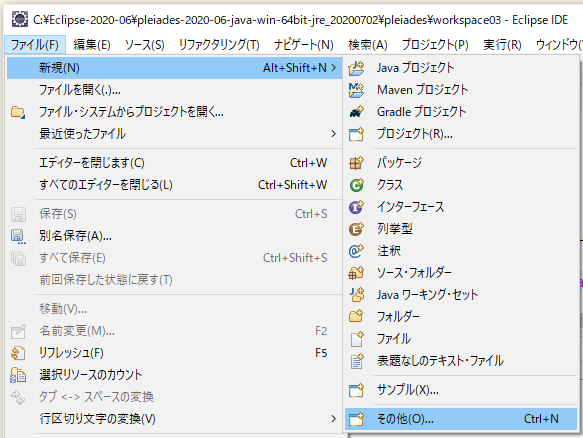583x438 pixels.
Task: Click the プロジェクト(R)... window icon
Action: pos(357,134)
